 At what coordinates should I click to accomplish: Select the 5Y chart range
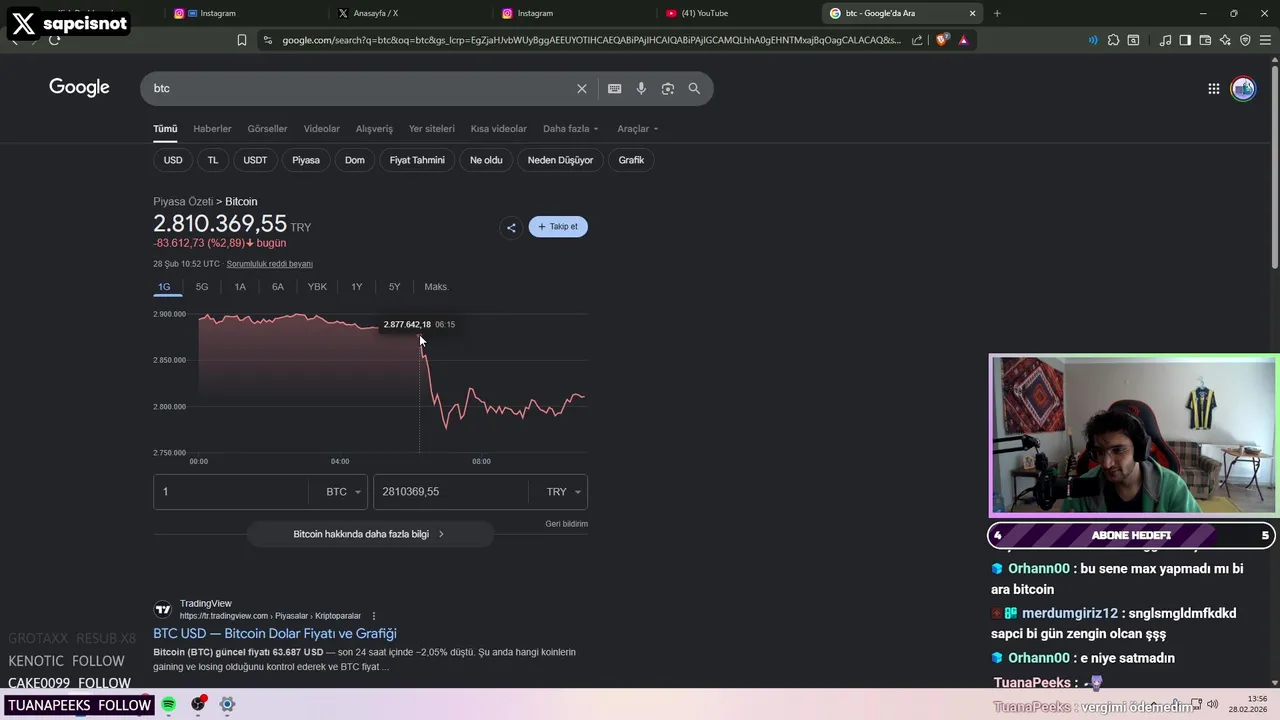point(394,287)
